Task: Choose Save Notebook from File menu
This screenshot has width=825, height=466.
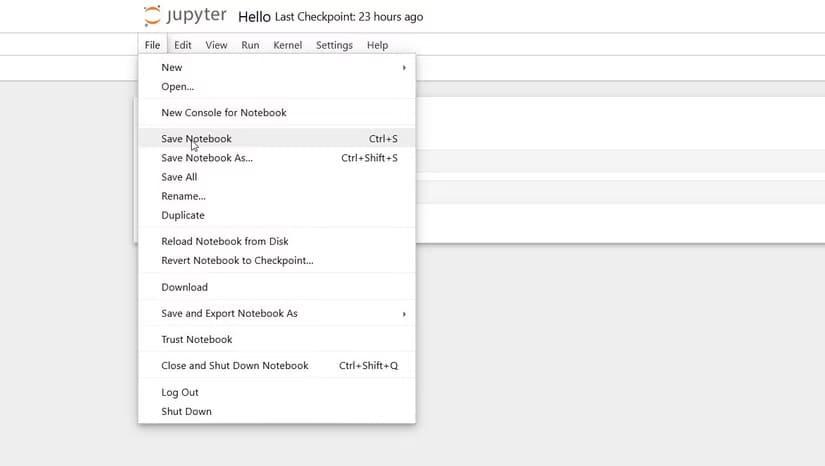Action: 196,139
